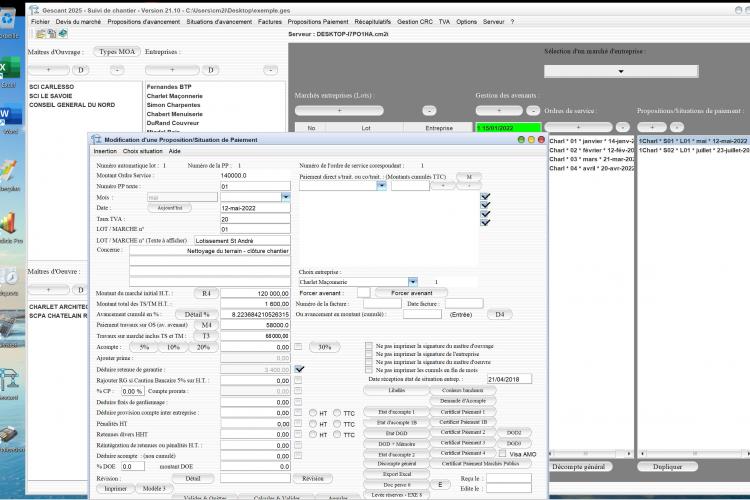Viewport: 750px width, 500px height.
Task: Click the M4 button
Action: pyautogui.click(x=206, y=325)
